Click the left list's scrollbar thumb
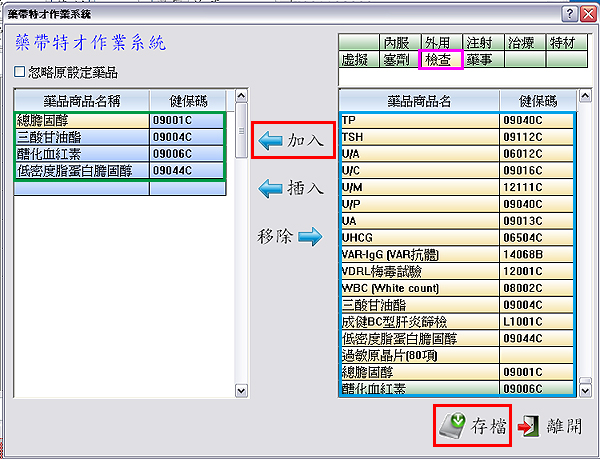This screenshot has width=600, height=459. [241, 130]
